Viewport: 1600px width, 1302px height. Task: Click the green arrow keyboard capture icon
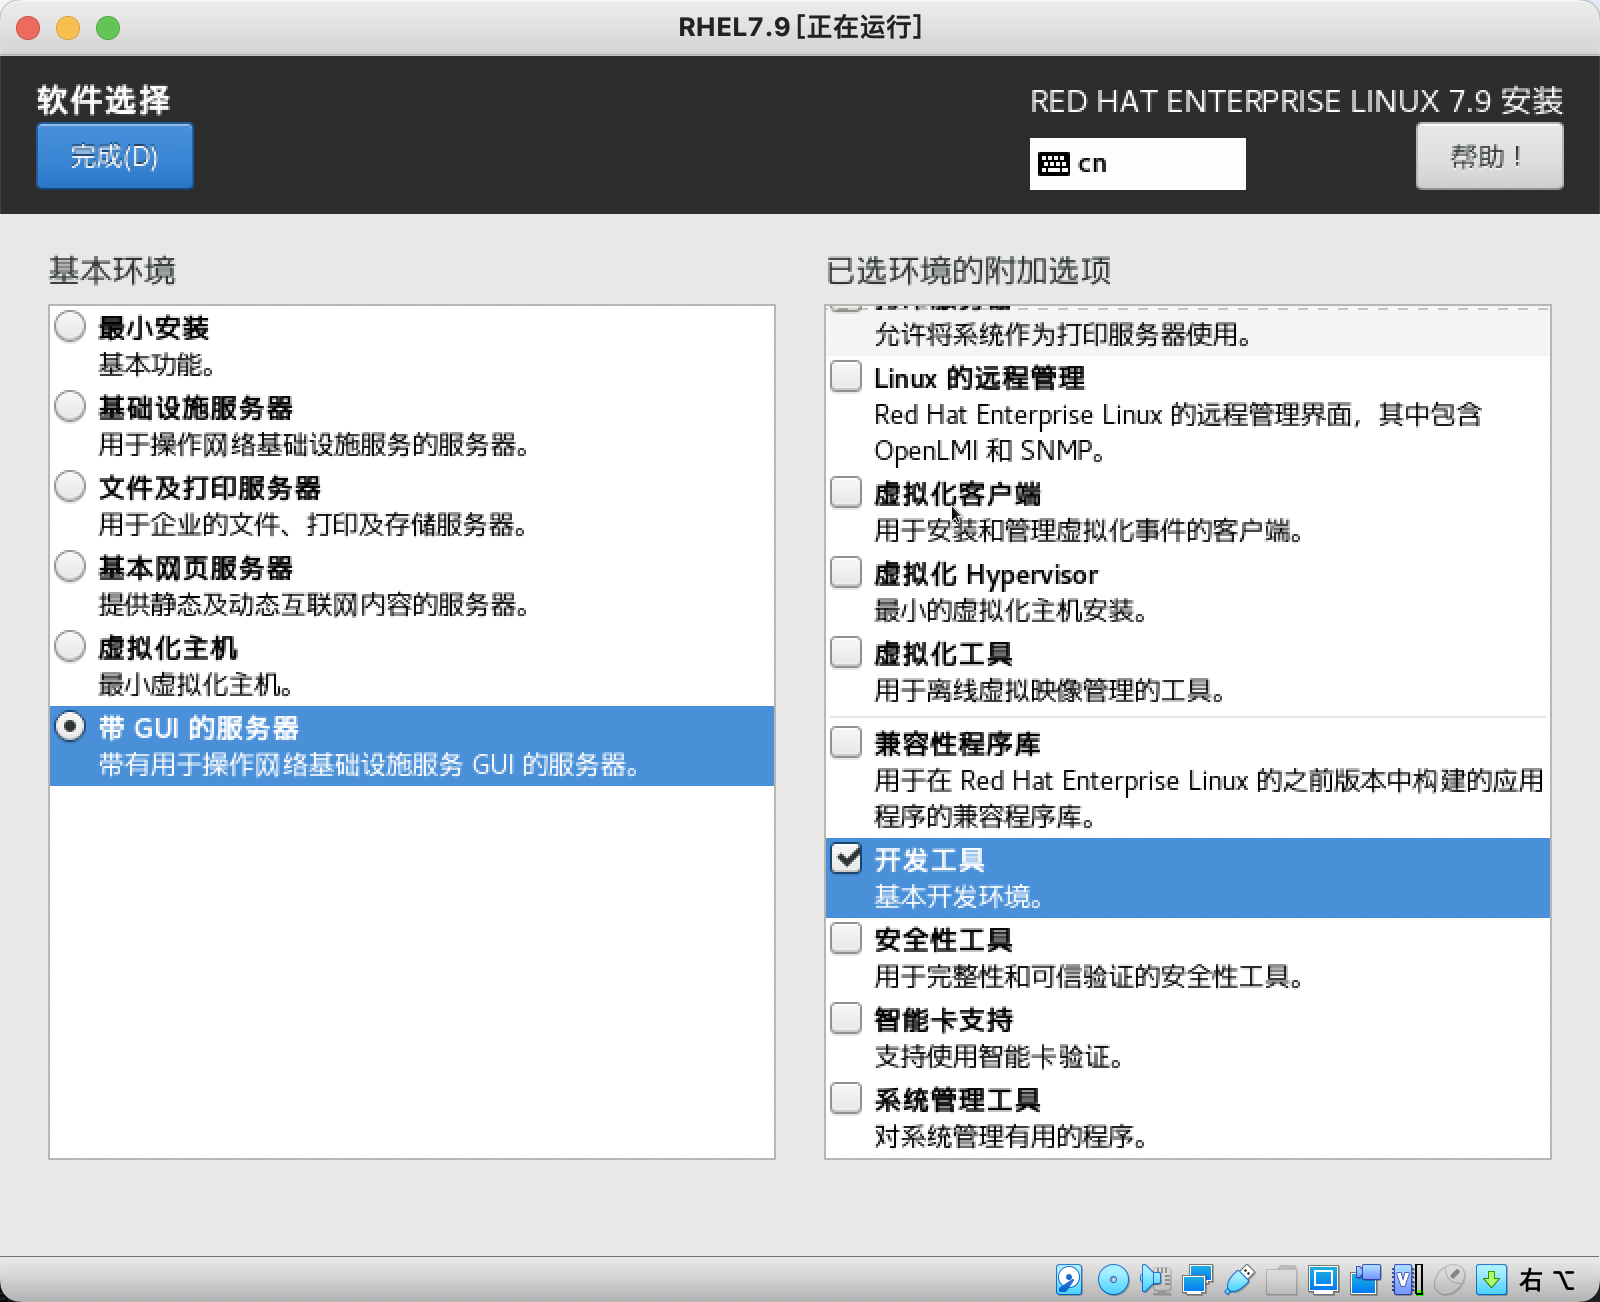point(1491,1279)
